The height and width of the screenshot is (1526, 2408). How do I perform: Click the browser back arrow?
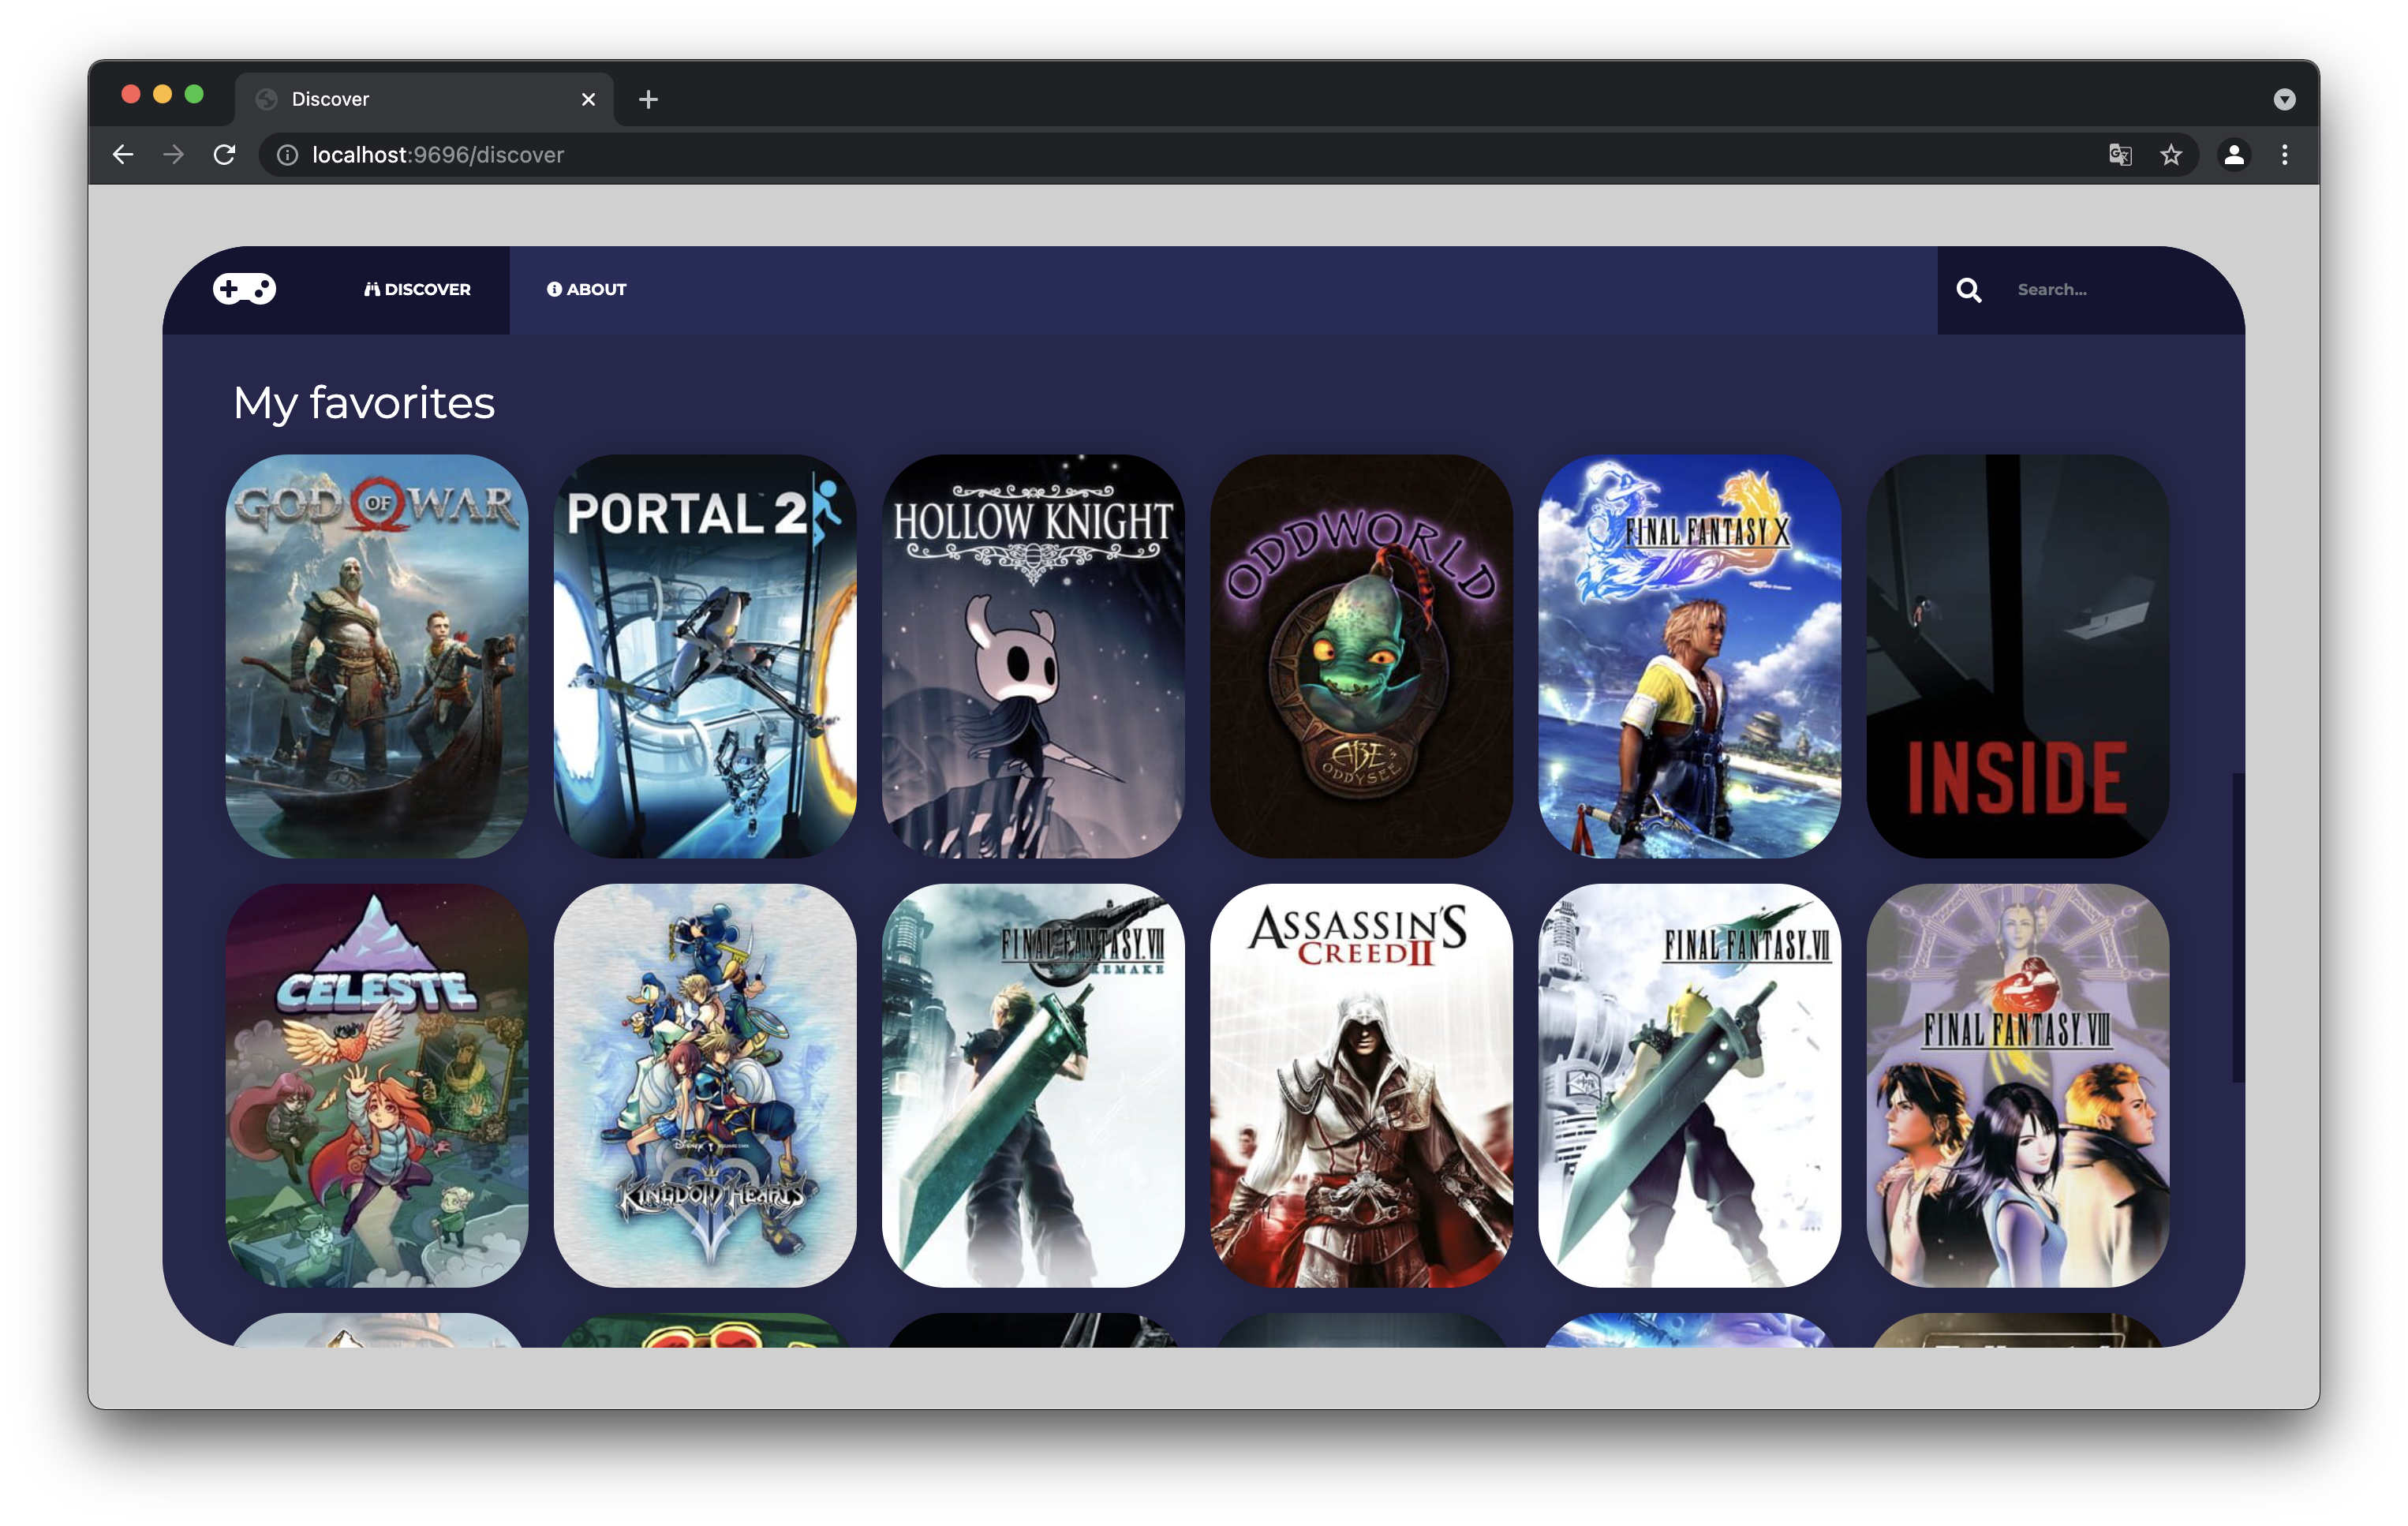[x=123, y=155]
